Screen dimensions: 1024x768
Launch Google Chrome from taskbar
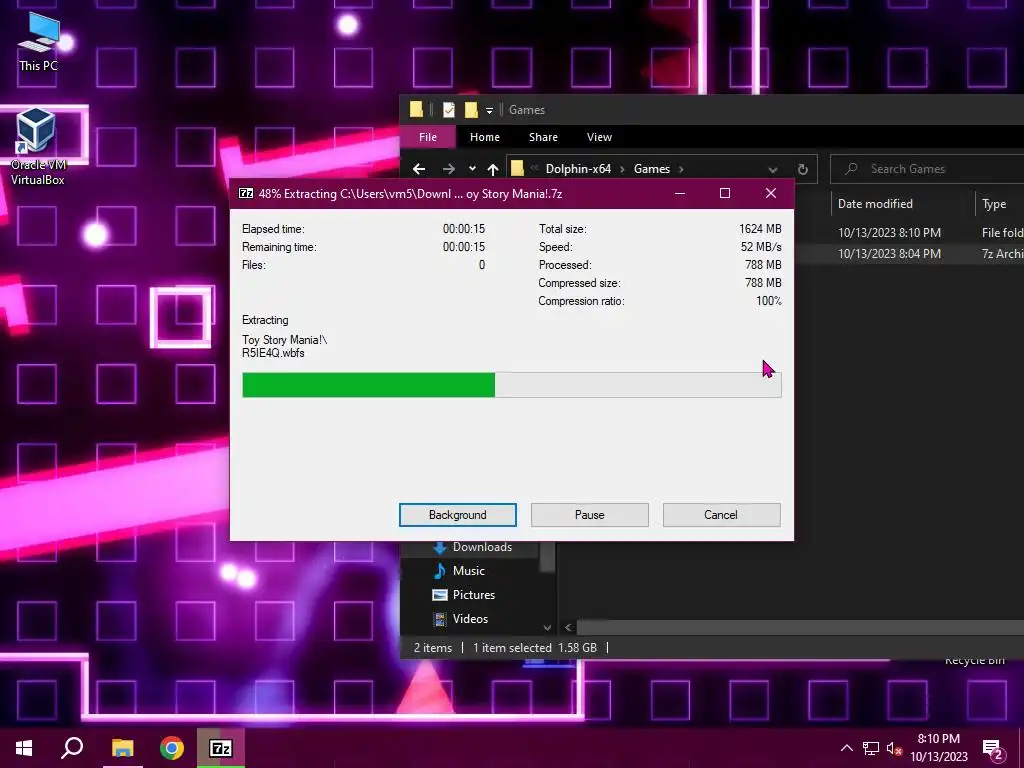pyautogui.click(x=172, y=748)
